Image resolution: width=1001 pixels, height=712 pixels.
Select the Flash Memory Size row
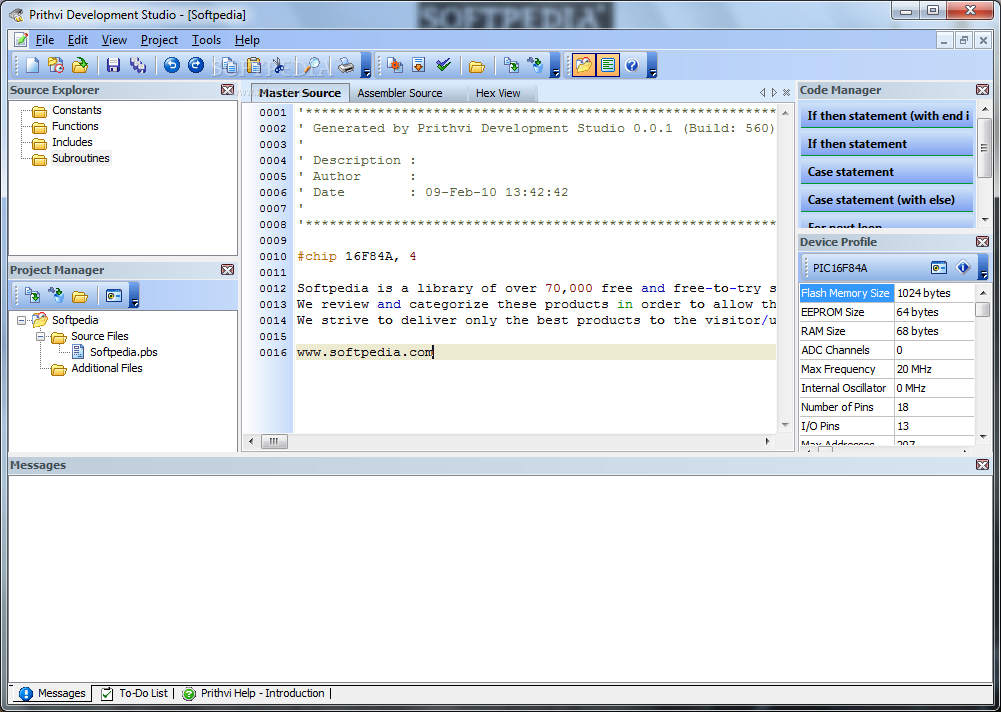pyautogui.click(x=887, y=293)
